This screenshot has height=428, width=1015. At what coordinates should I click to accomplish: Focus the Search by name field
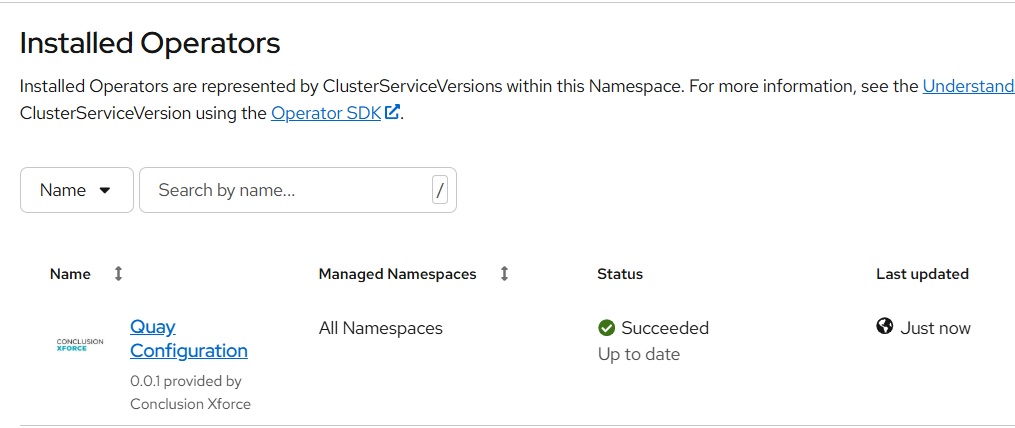click(x=285, y=190)
